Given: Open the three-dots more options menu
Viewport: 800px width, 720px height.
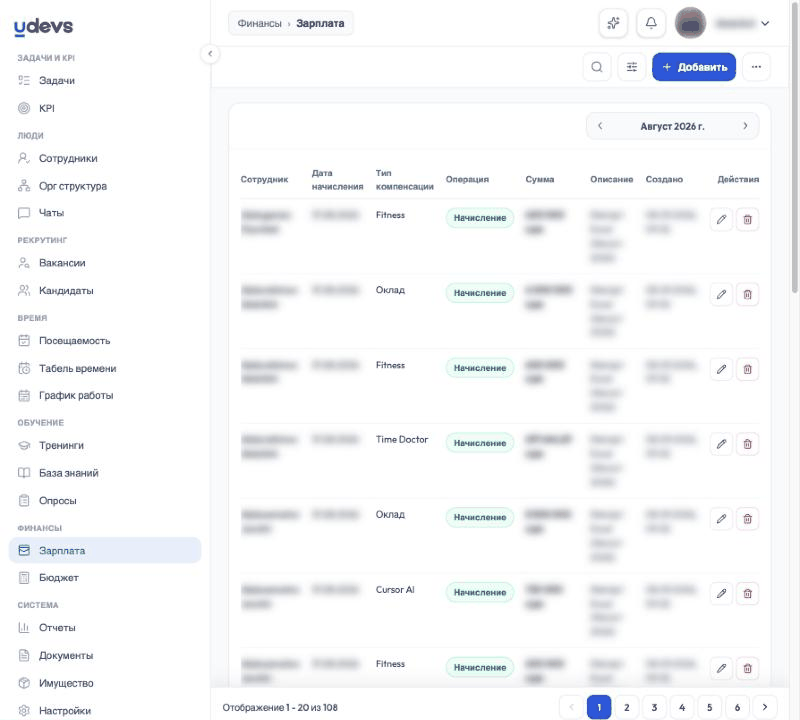Looking at the screenshot, I should coord(756,67).
